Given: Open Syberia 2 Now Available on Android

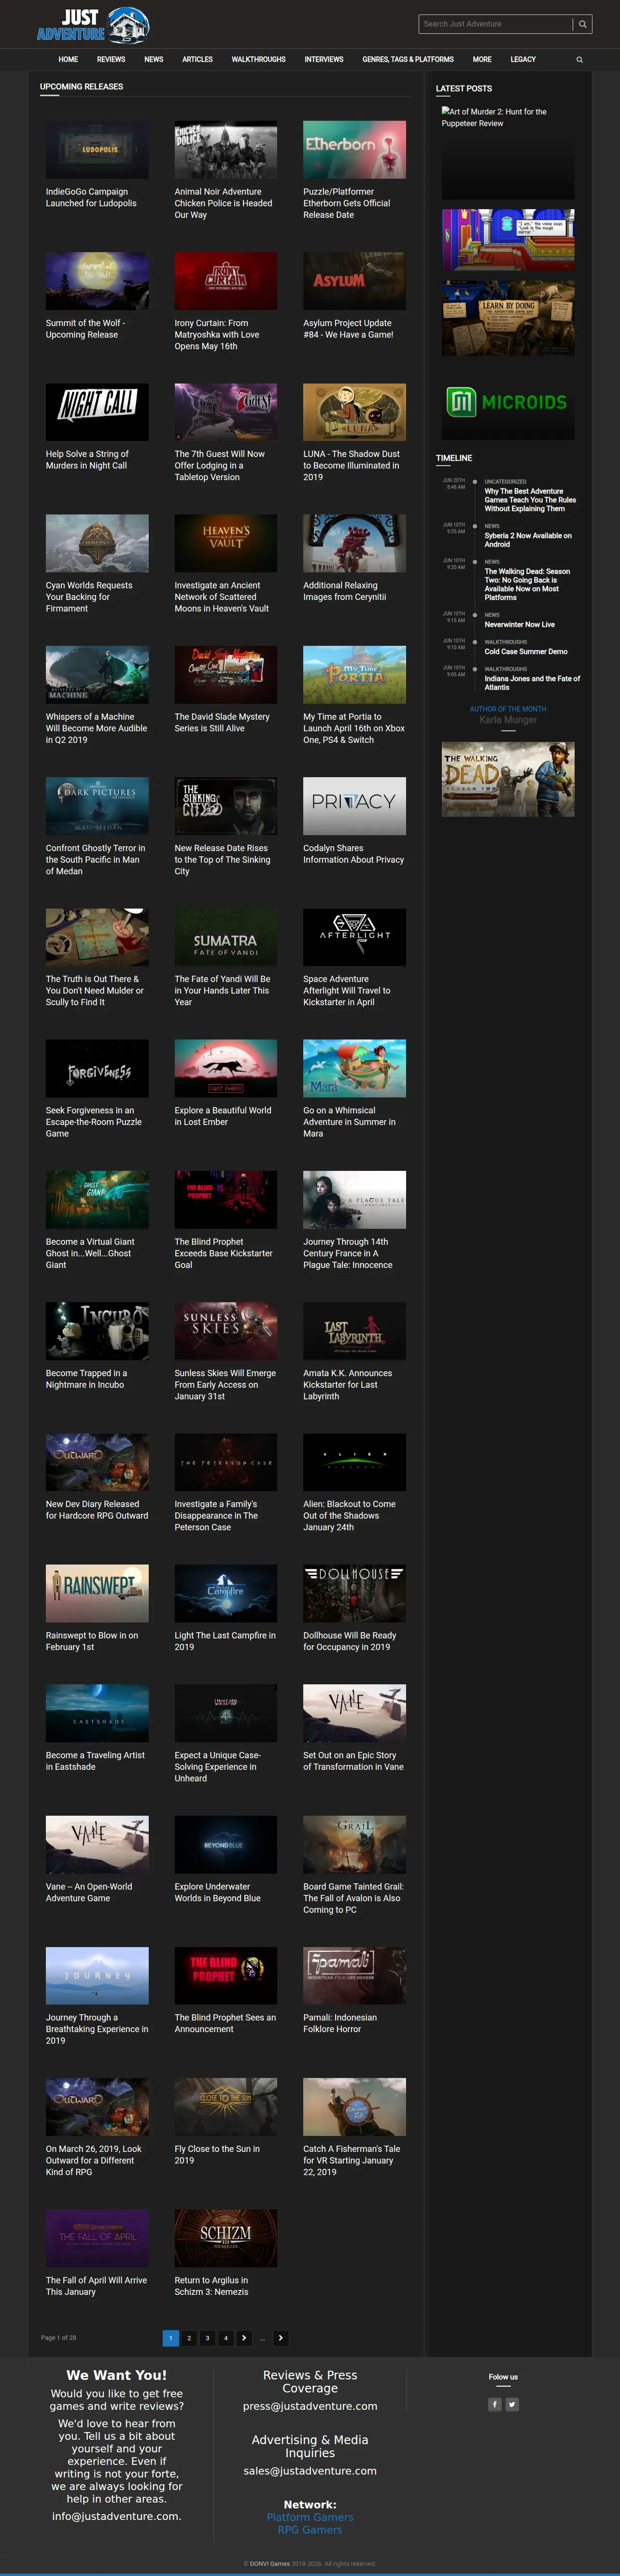Looking at the screenshot, I should (x=528, y=540).
